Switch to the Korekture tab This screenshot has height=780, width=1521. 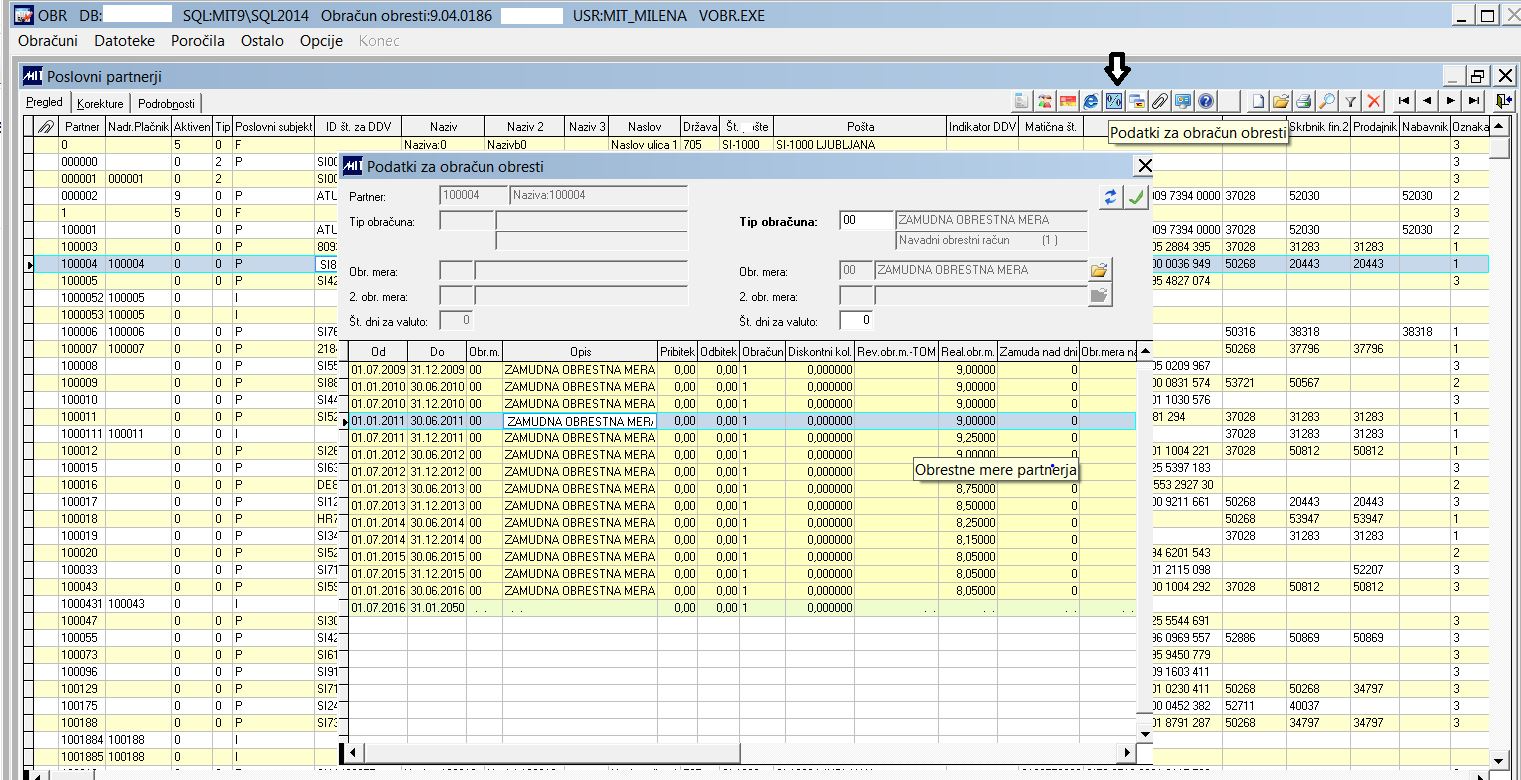click(100, 103)
